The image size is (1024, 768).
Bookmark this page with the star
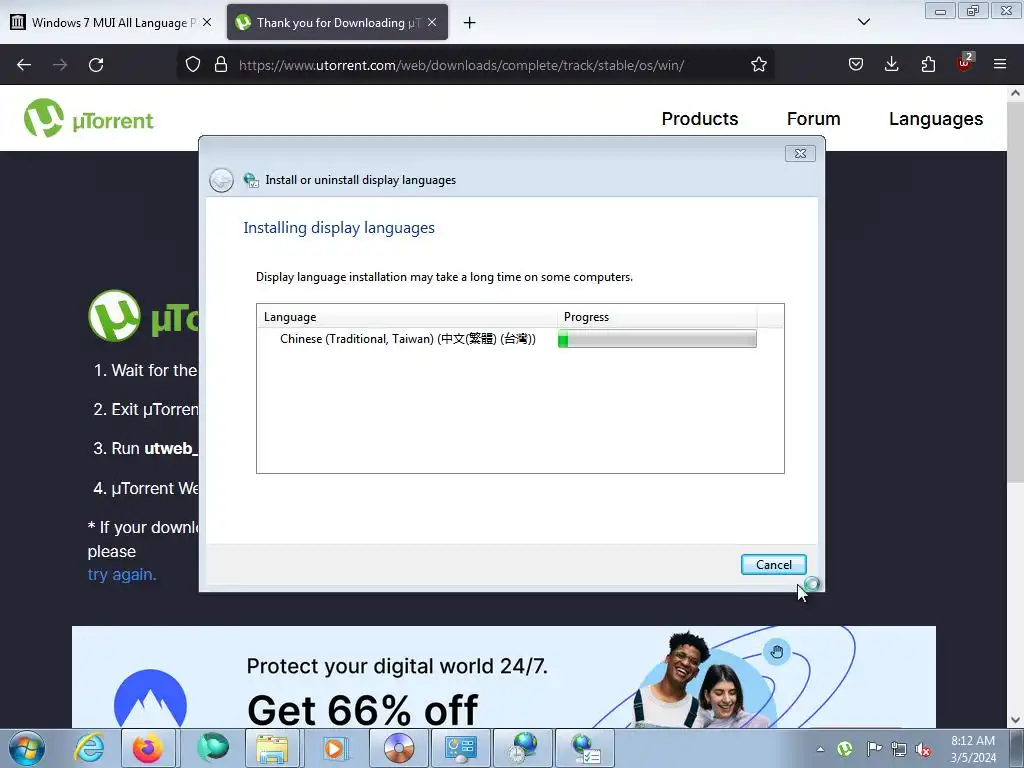758,65
